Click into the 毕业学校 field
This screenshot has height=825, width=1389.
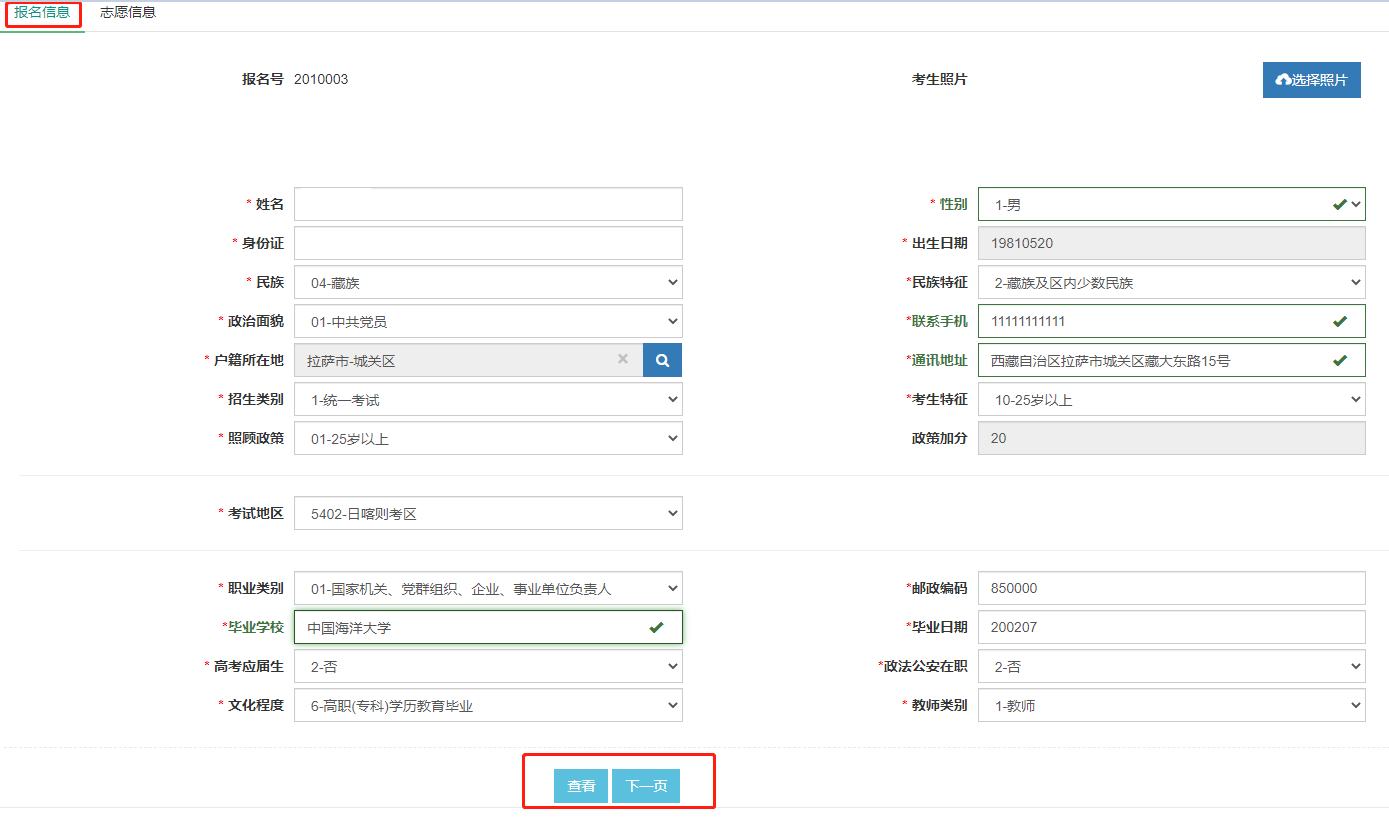pyautogui.click(x=470, y=628)
